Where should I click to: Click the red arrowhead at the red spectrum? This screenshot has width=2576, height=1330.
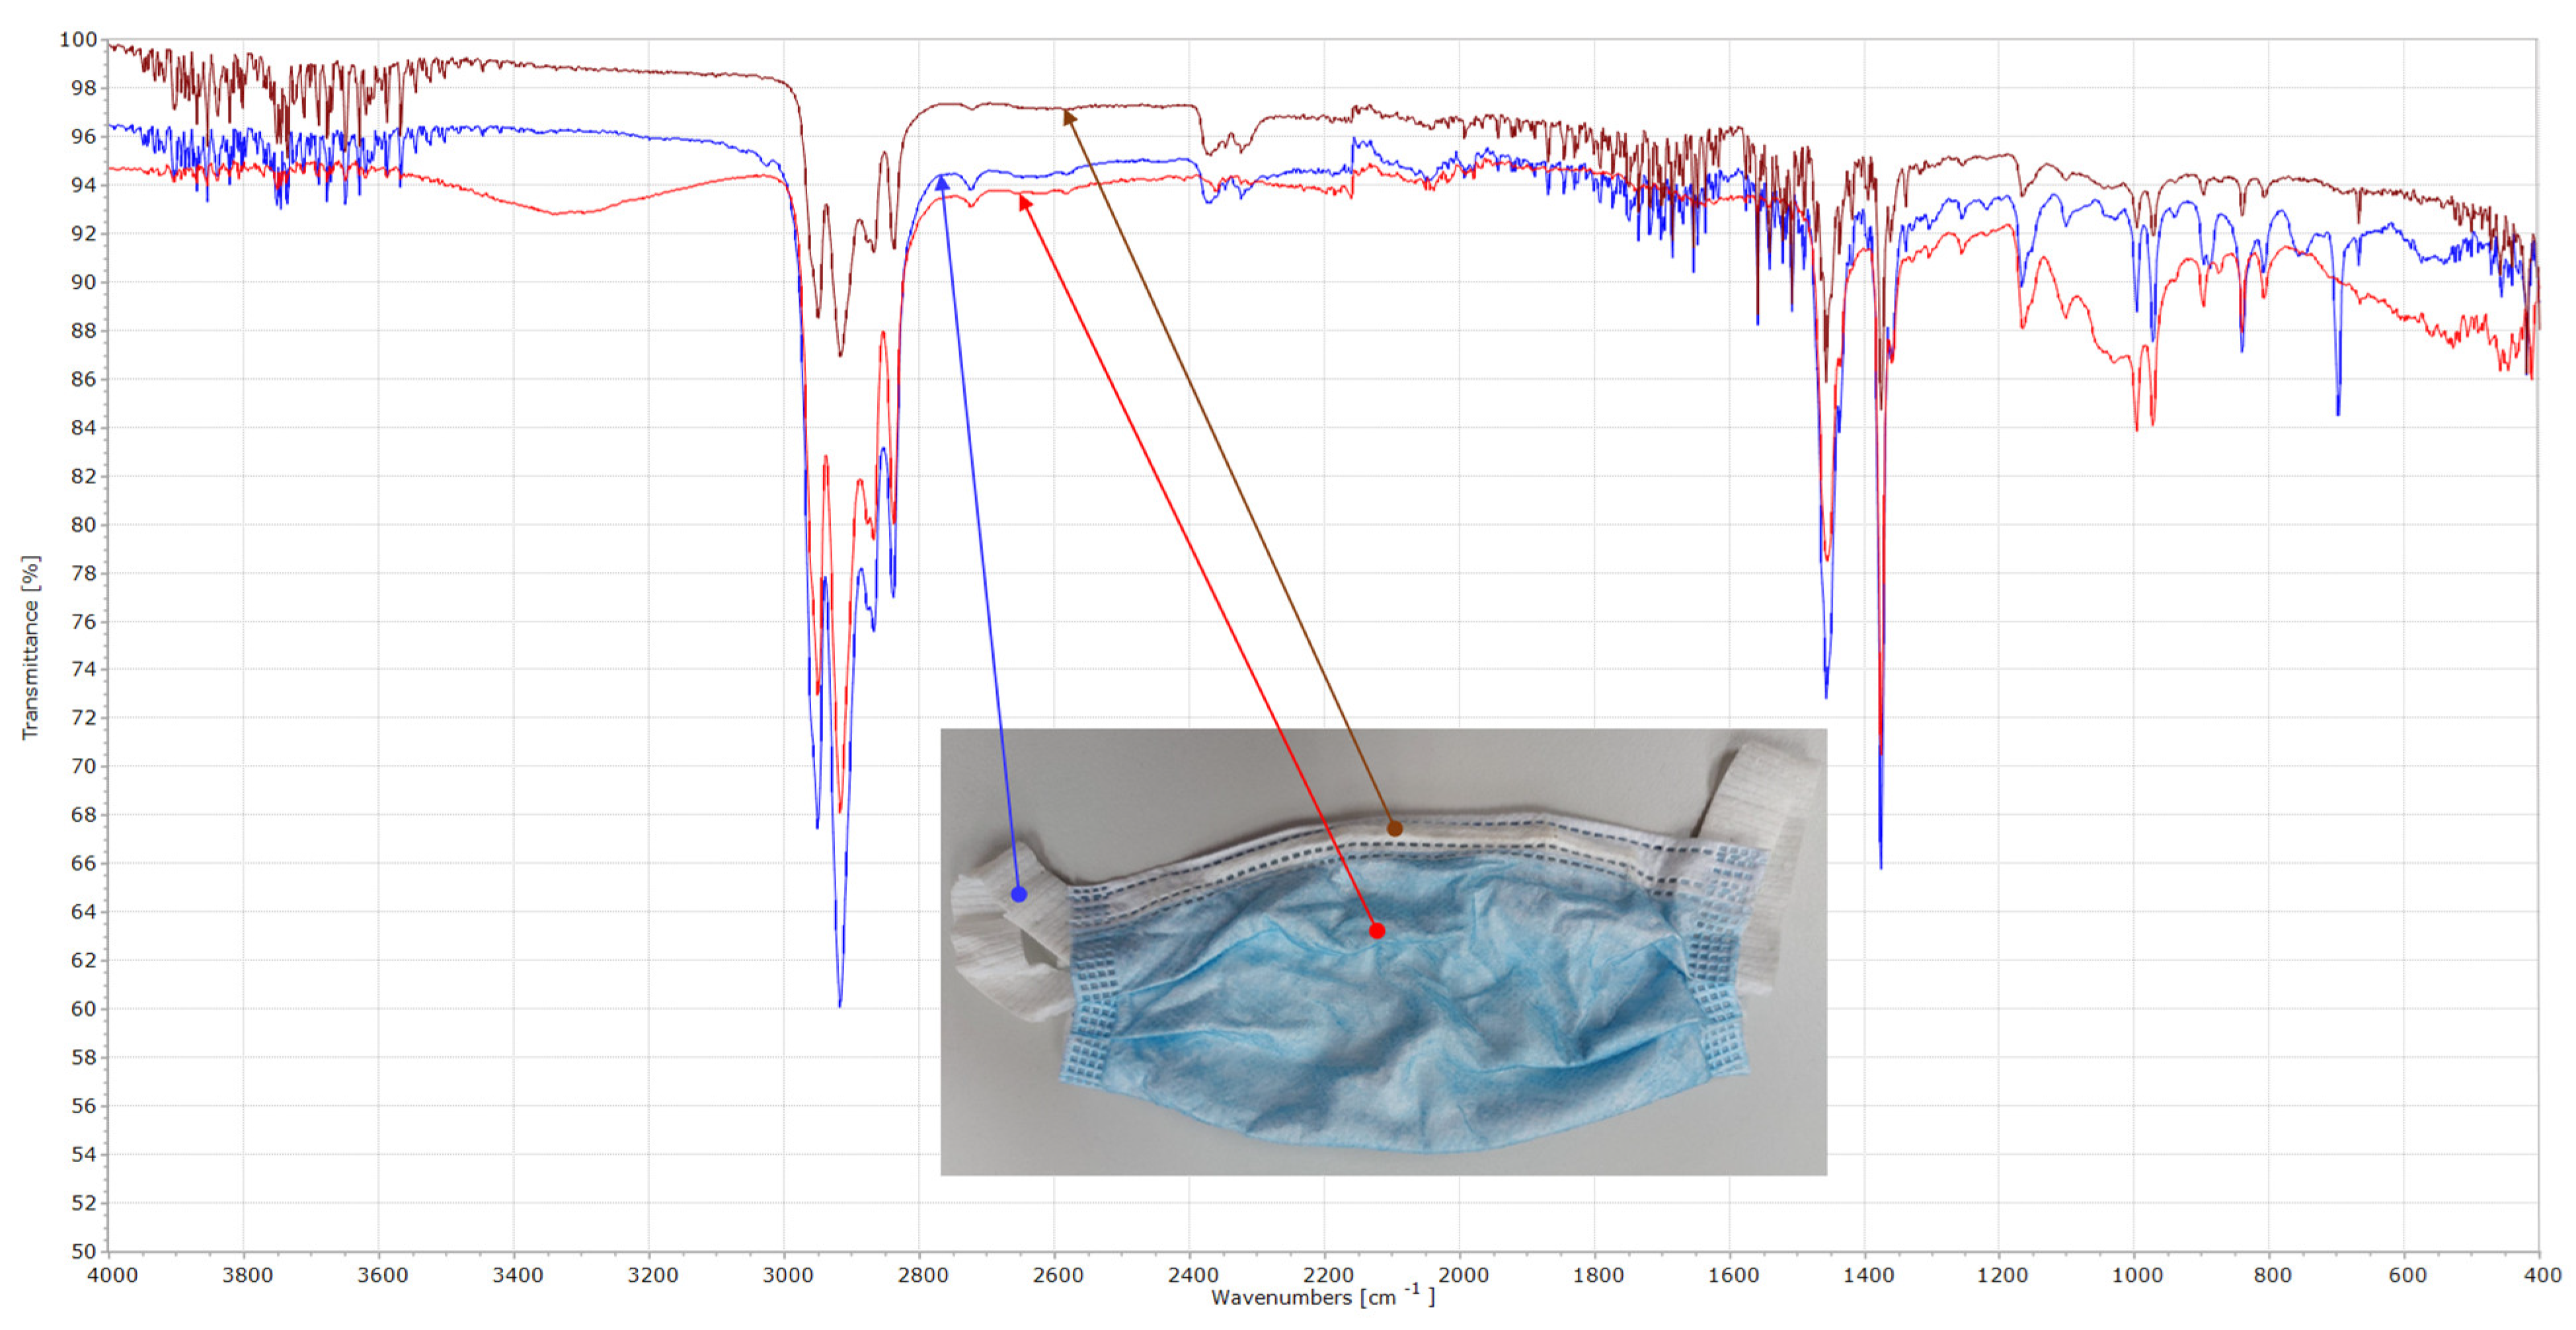[1024, 202]
